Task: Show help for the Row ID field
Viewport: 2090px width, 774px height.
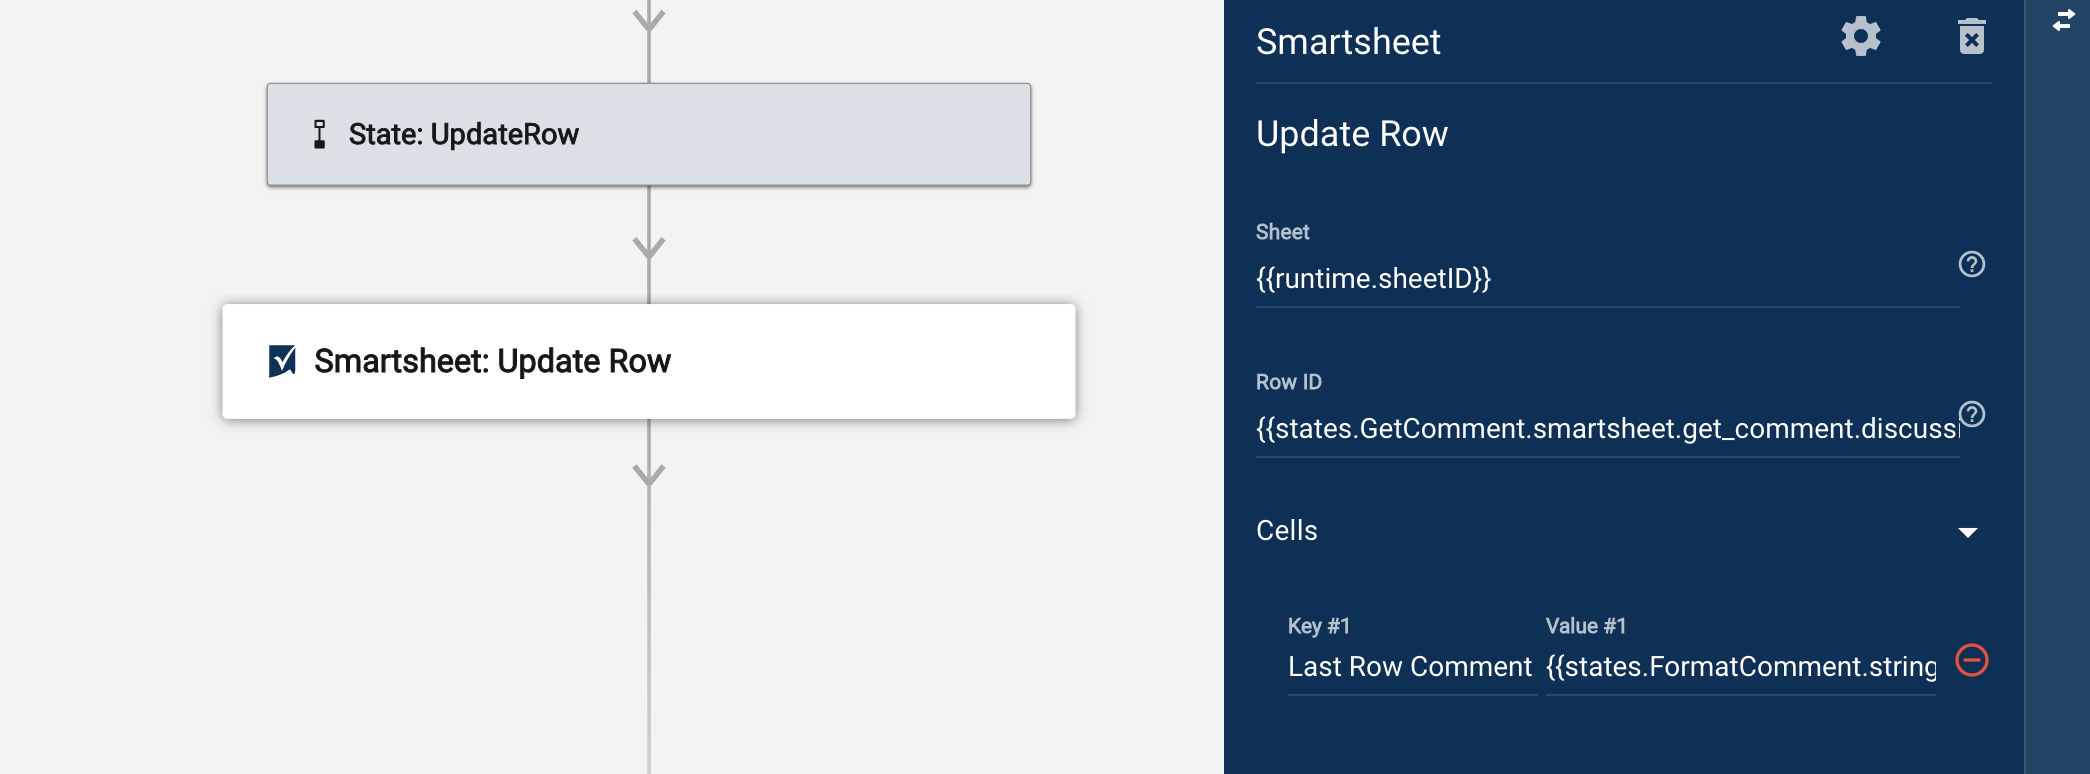Action: pos(1971,414)
